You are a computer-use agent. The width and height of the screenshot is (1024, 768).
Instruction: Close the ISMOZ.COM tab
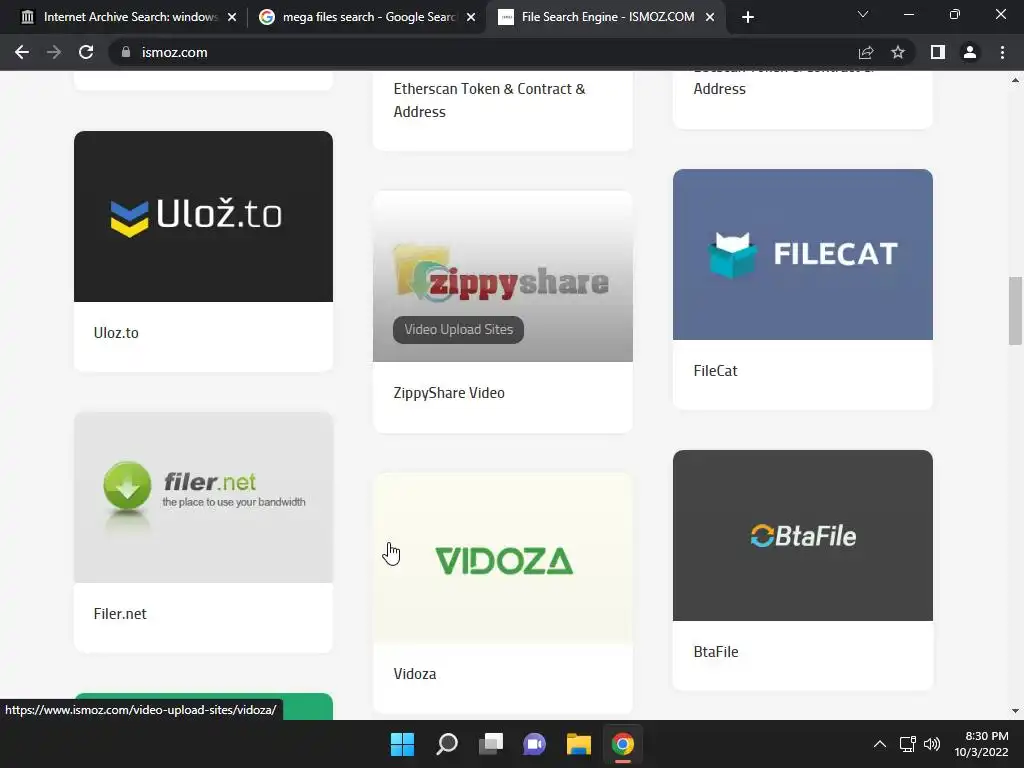click(x=710, y=17)
